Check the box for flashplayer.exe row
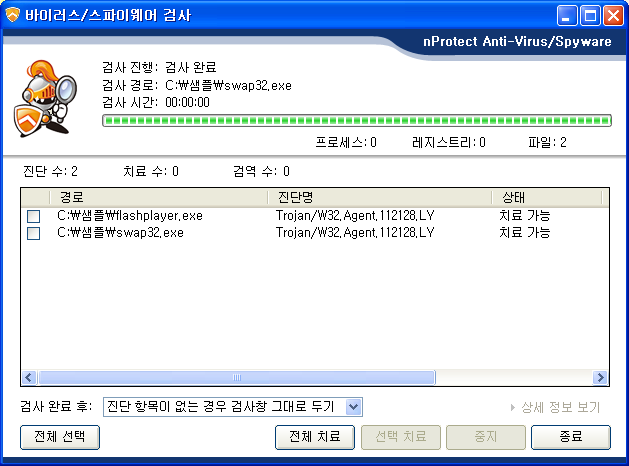 (x=33, y=216)
